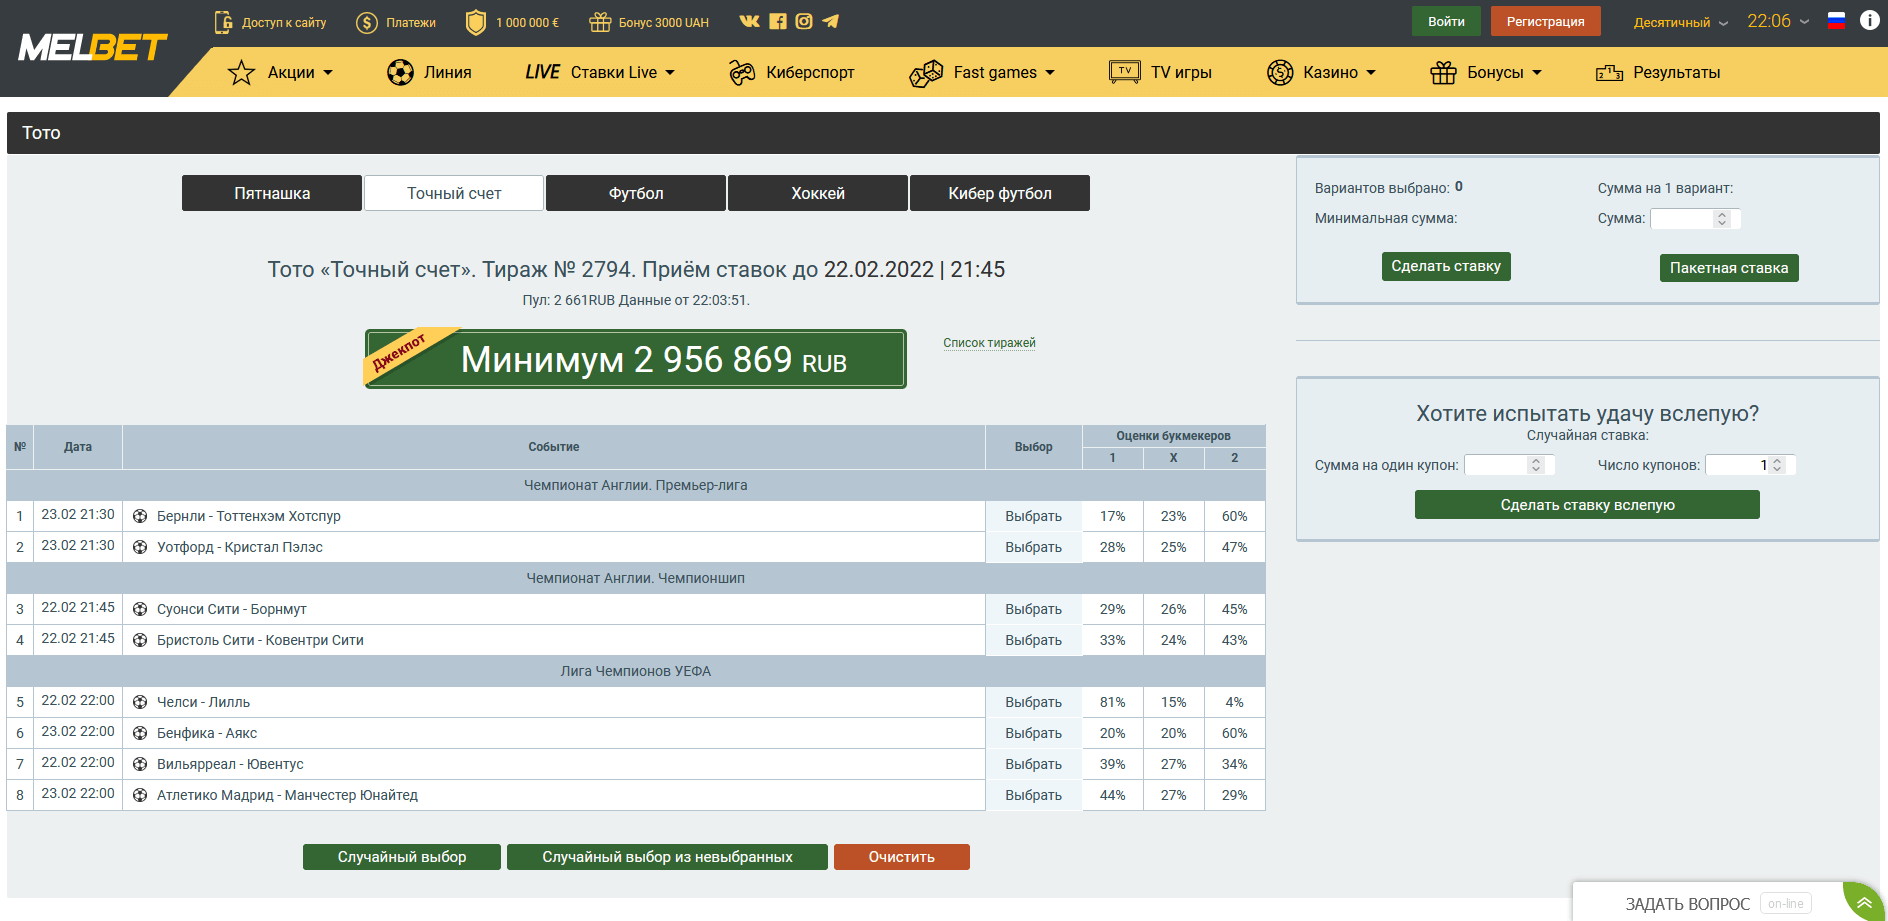Click the casino chip icon beside Казино
Image resolution: width=1888 pixels, height=921 pixels.
pyautogui.click(x=1280, y=72)
